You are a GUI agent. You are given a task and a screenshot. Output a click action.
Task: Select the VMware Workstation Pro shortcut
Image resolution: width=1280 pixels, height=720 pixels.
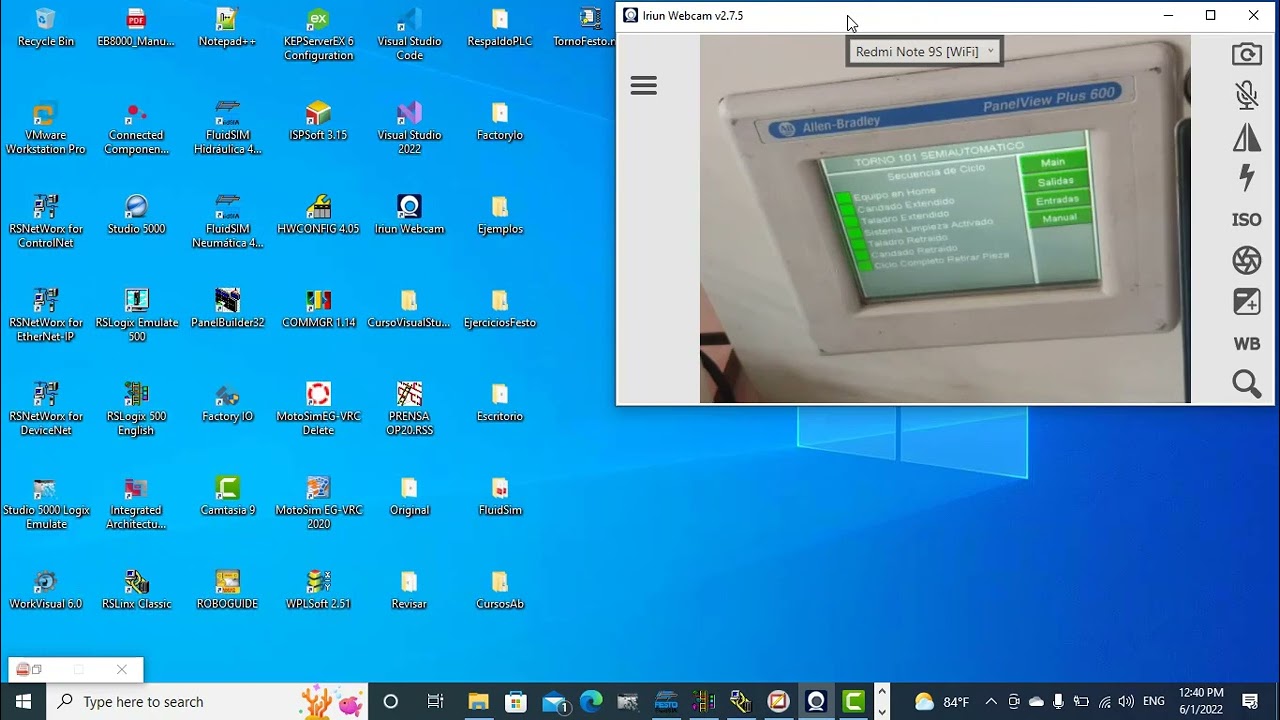coord(44,129)
